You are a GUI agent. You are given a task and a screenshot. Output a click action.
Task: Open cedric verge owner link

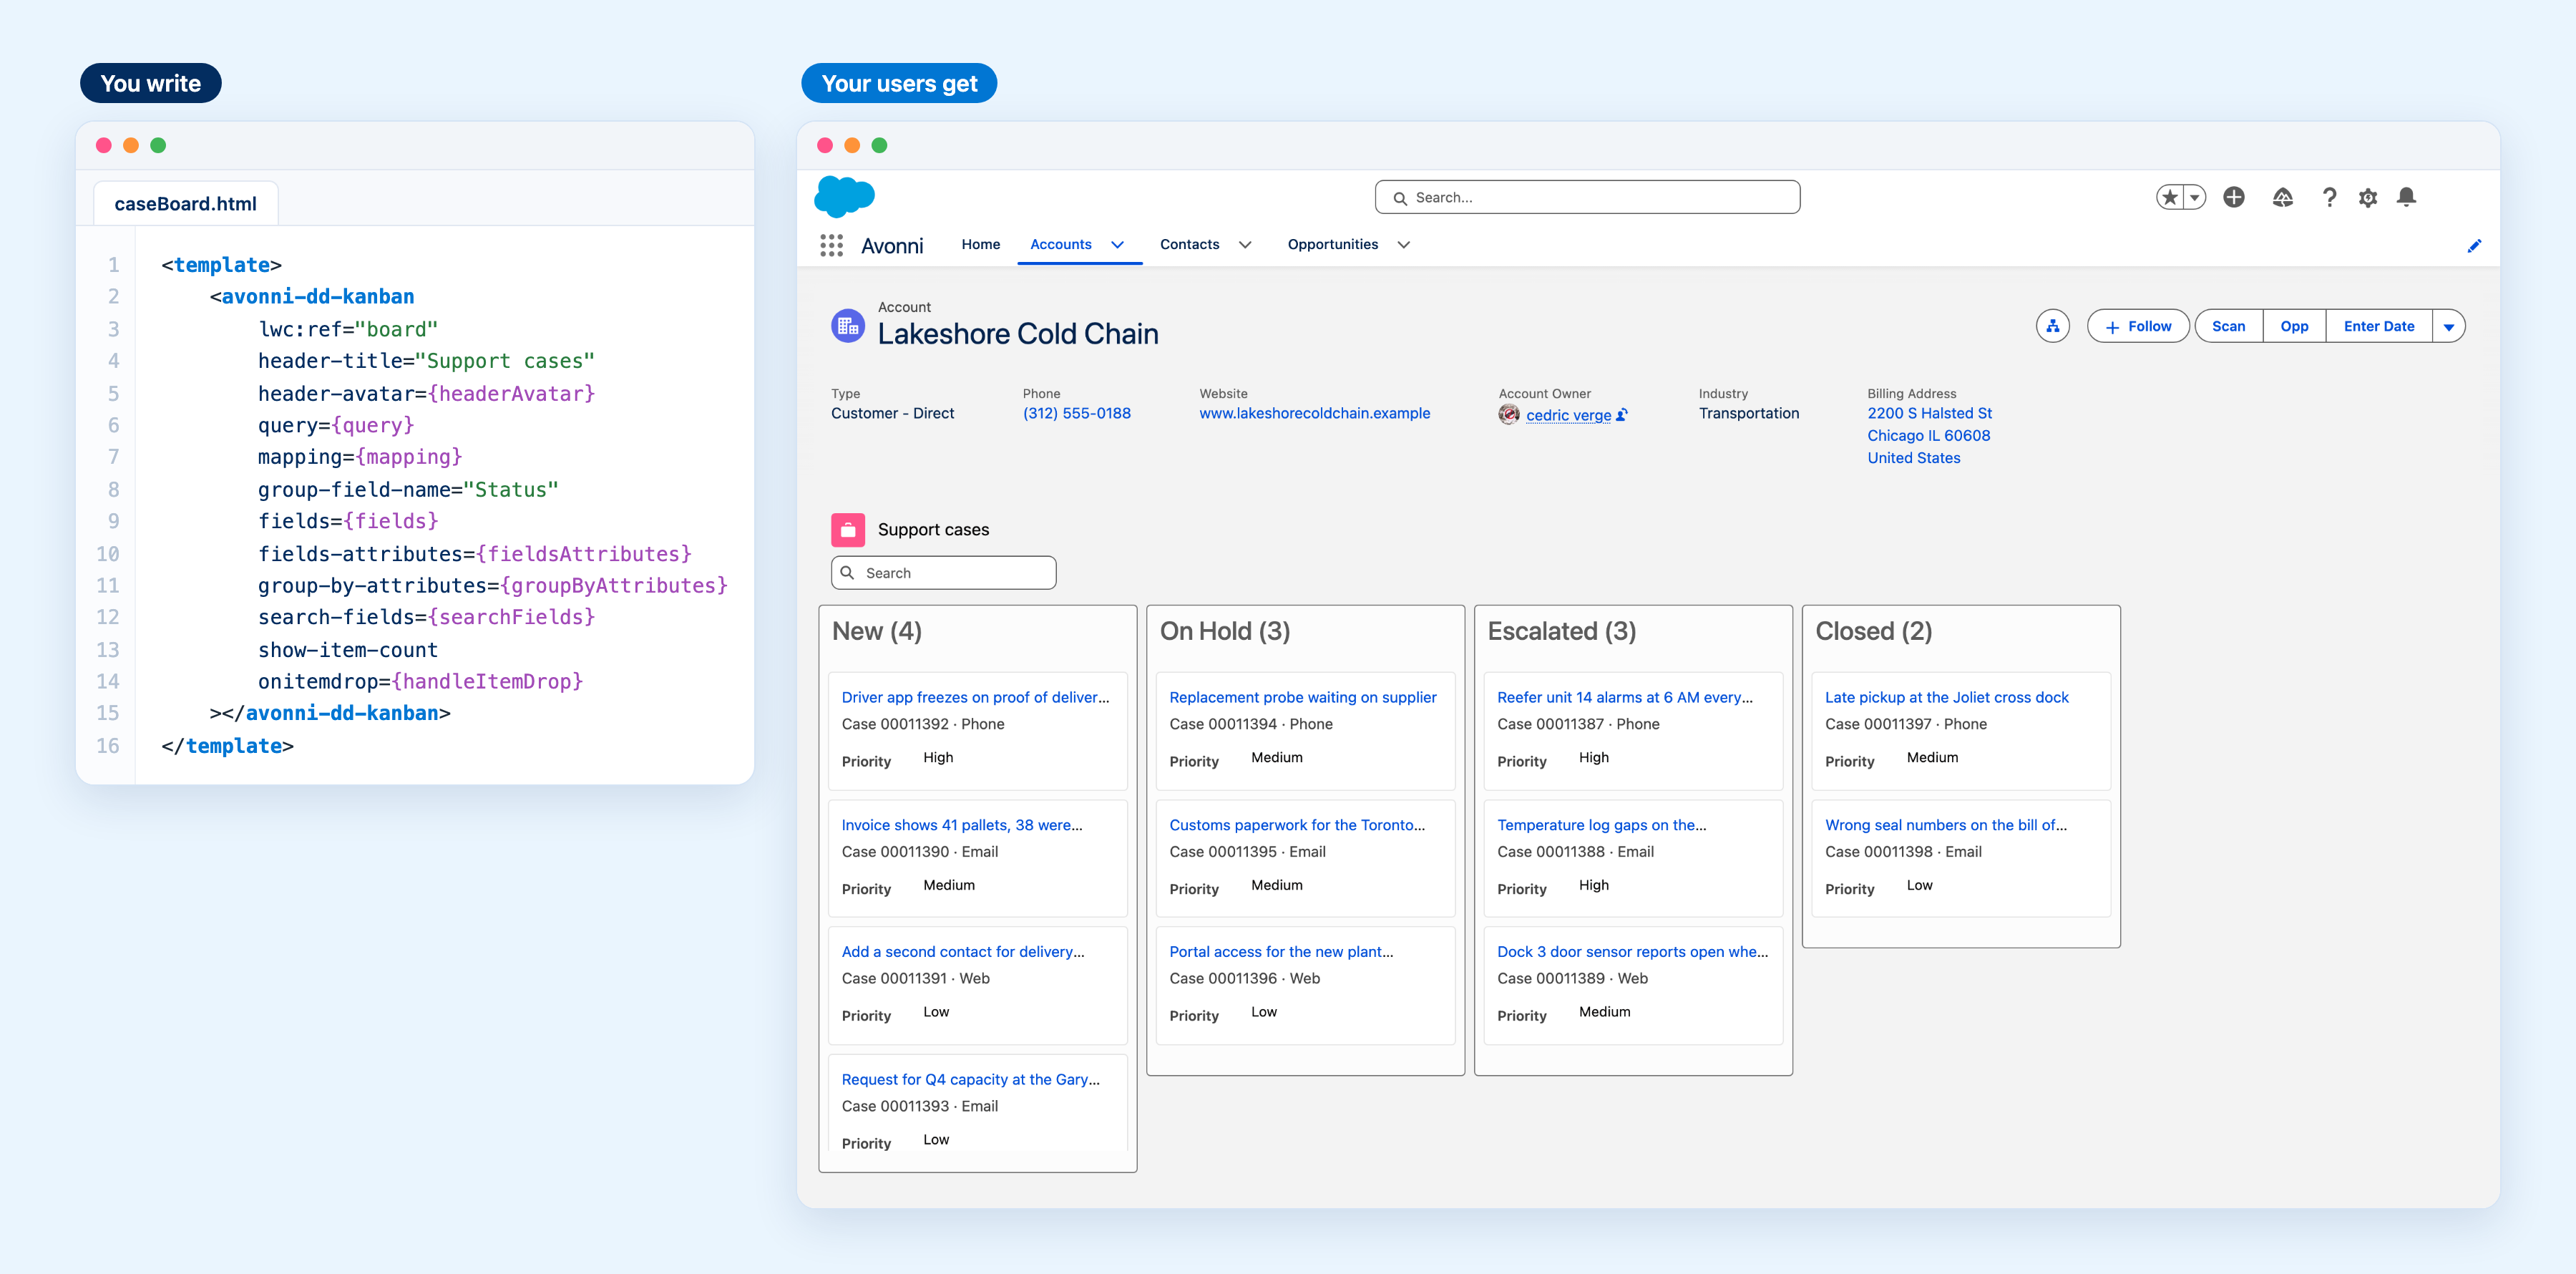pyautogui.click(x=1568, y=415)
